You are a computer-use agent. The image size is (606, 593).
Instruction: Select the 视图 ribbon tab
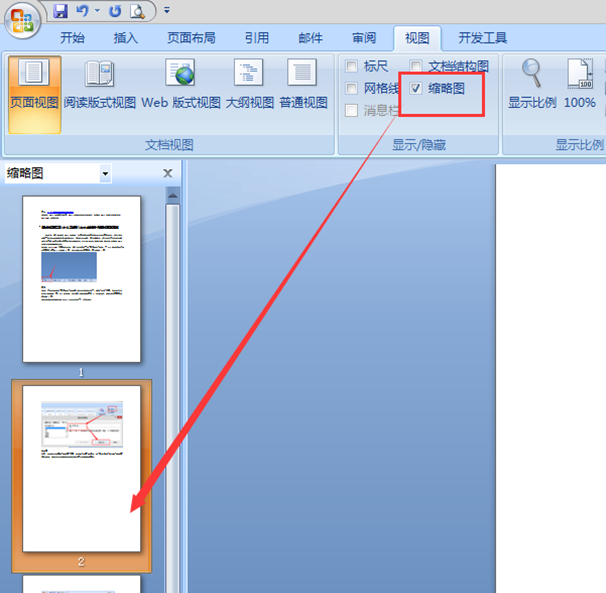(x=417, y=38)
